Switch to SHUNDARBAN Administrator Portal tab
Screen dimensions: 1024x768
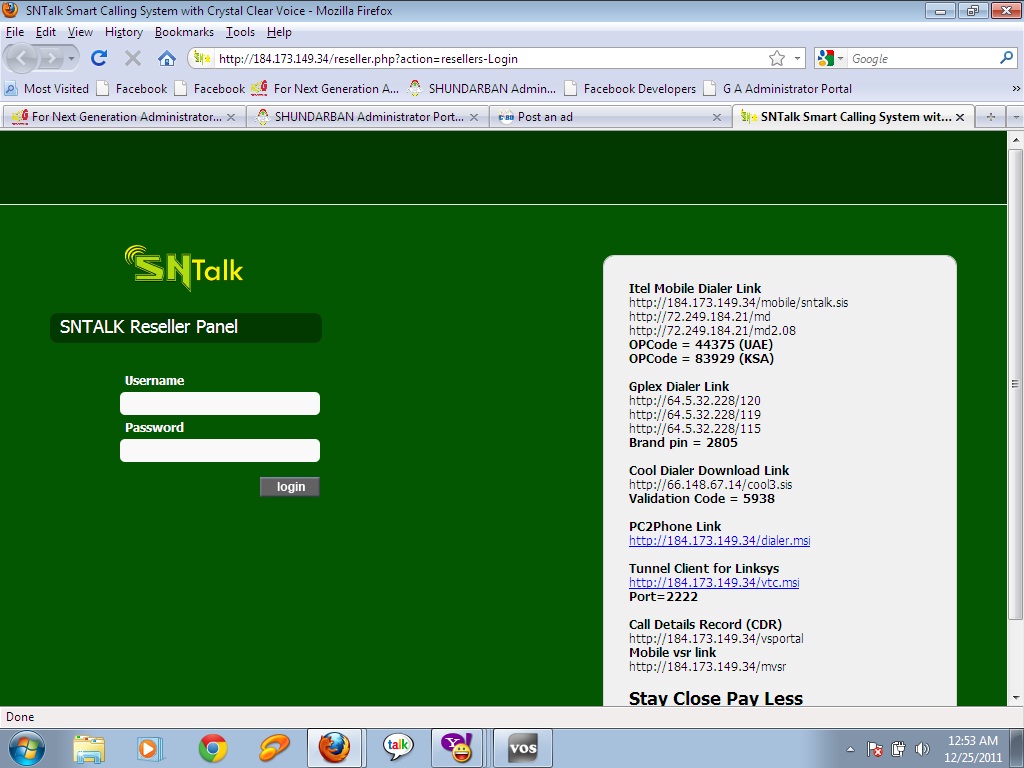368,117
